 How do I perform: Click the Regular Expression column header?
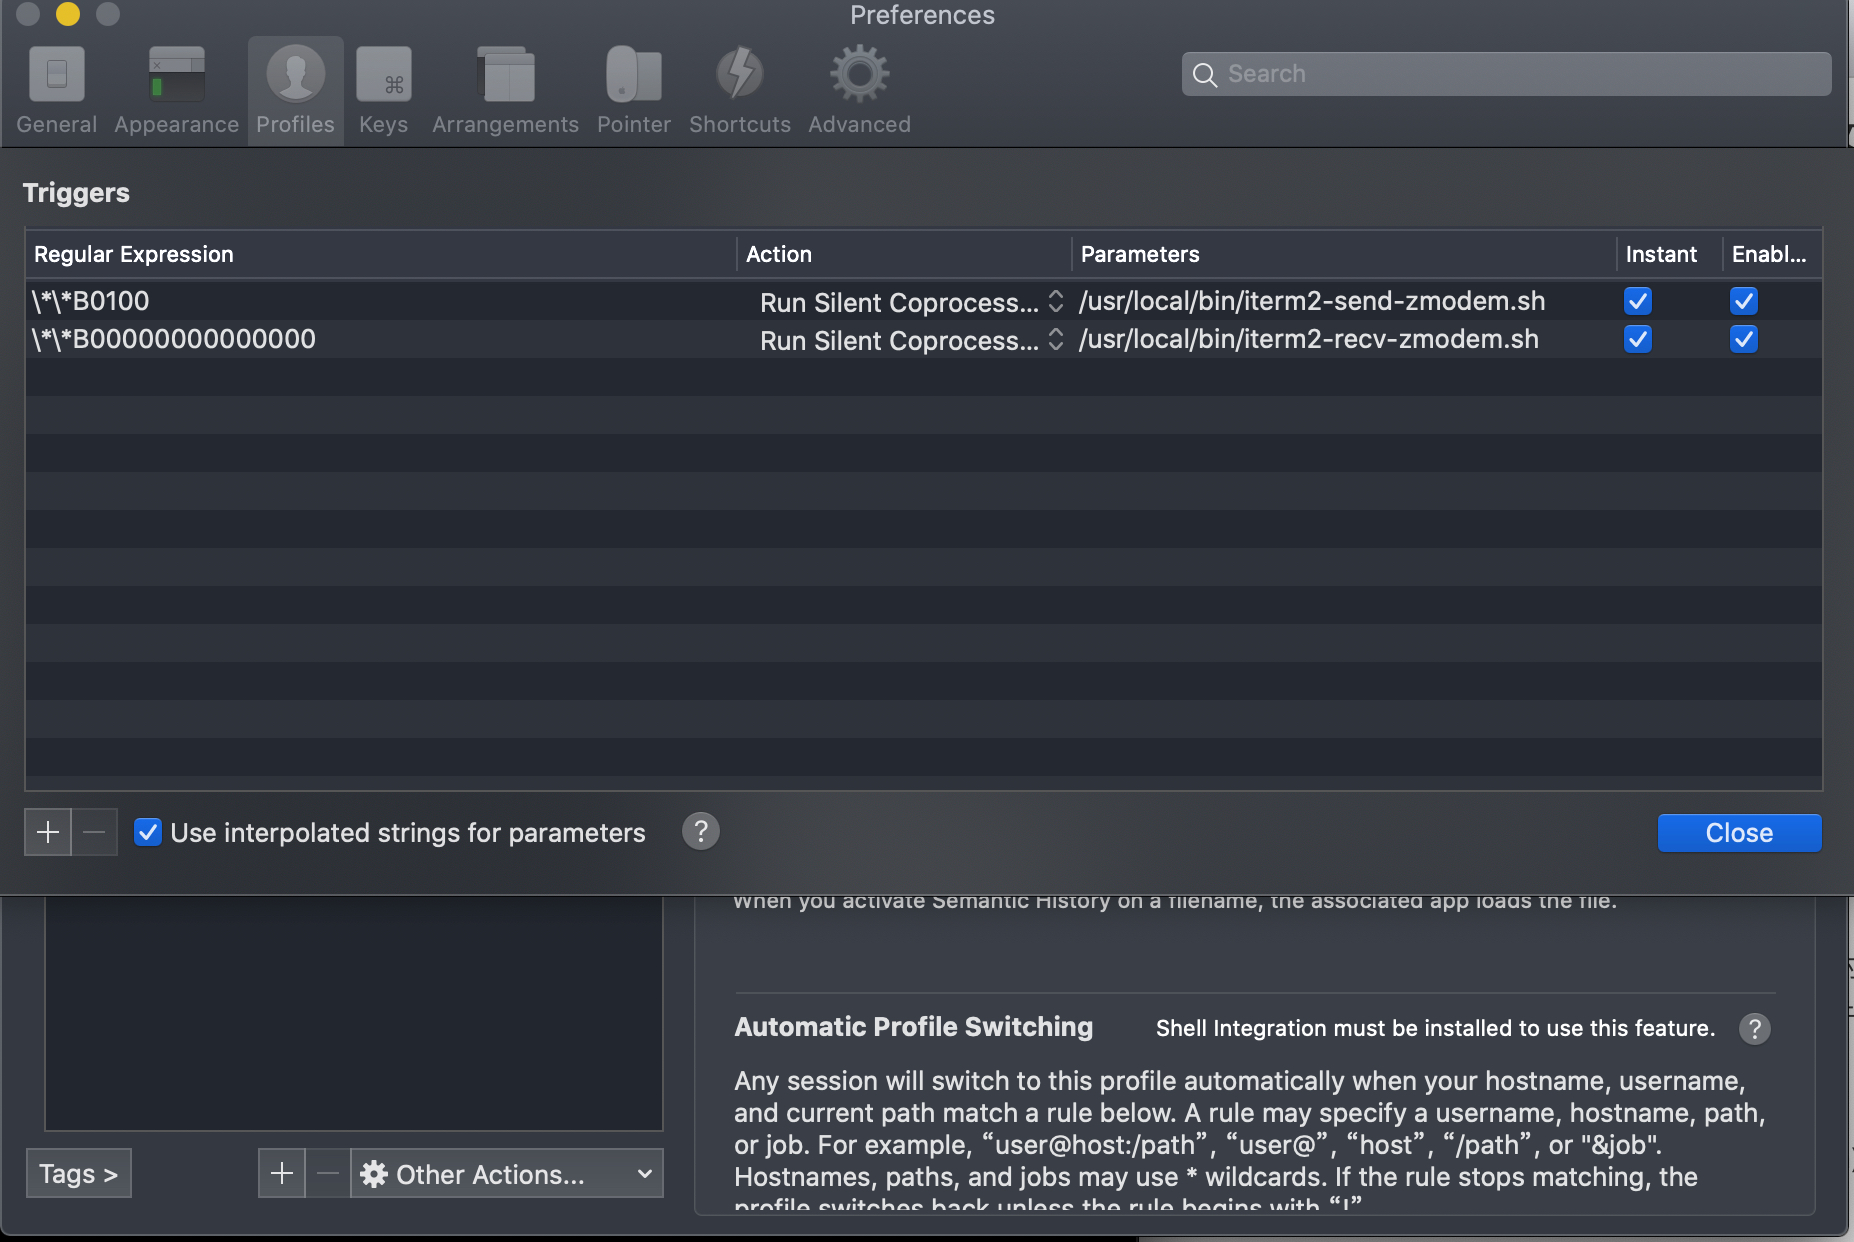[x=133, y=254]
